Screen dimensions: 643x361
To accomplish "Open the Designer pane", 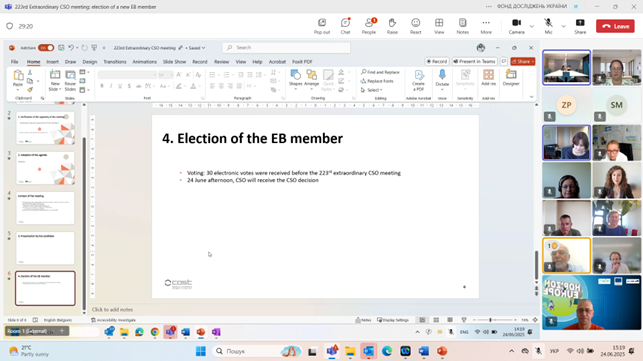I will coord(511,78).
